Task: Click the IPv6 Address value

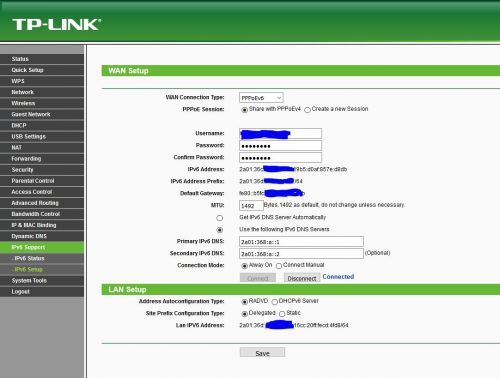Action: (293, 169)
